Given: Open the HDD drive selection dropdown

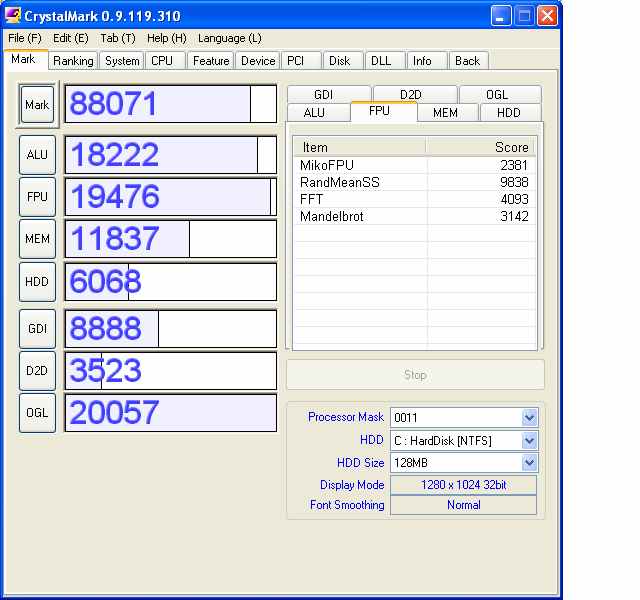Looking at the screenshot, I should (529, 440).
